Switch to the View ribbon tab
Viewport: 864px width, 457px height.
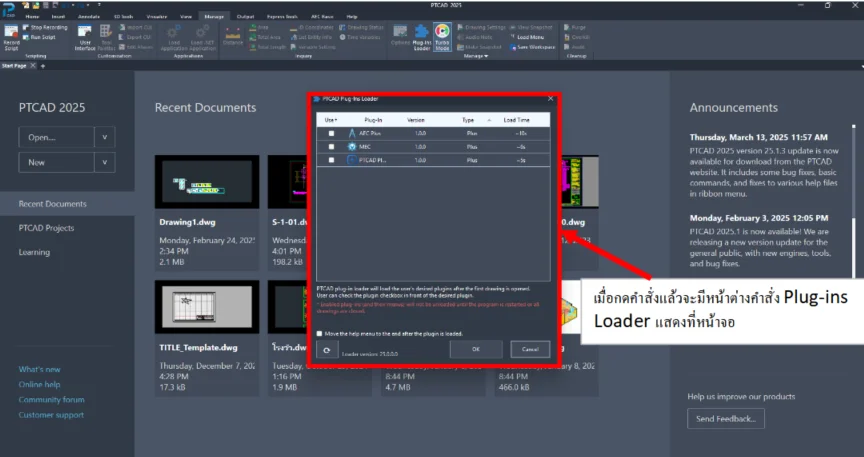click(186, 17)
